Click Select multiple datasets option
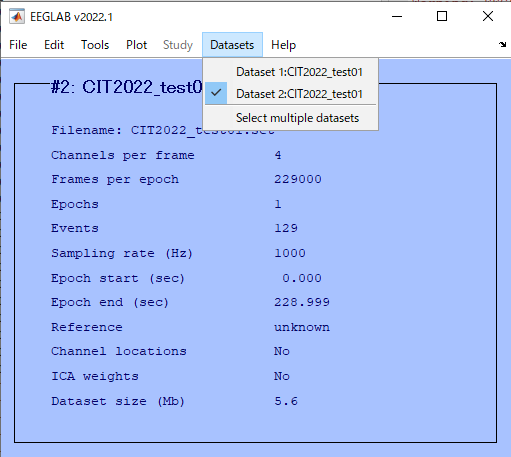The width and height of the screenshot is (511, 457). click(x=290, y=118)
